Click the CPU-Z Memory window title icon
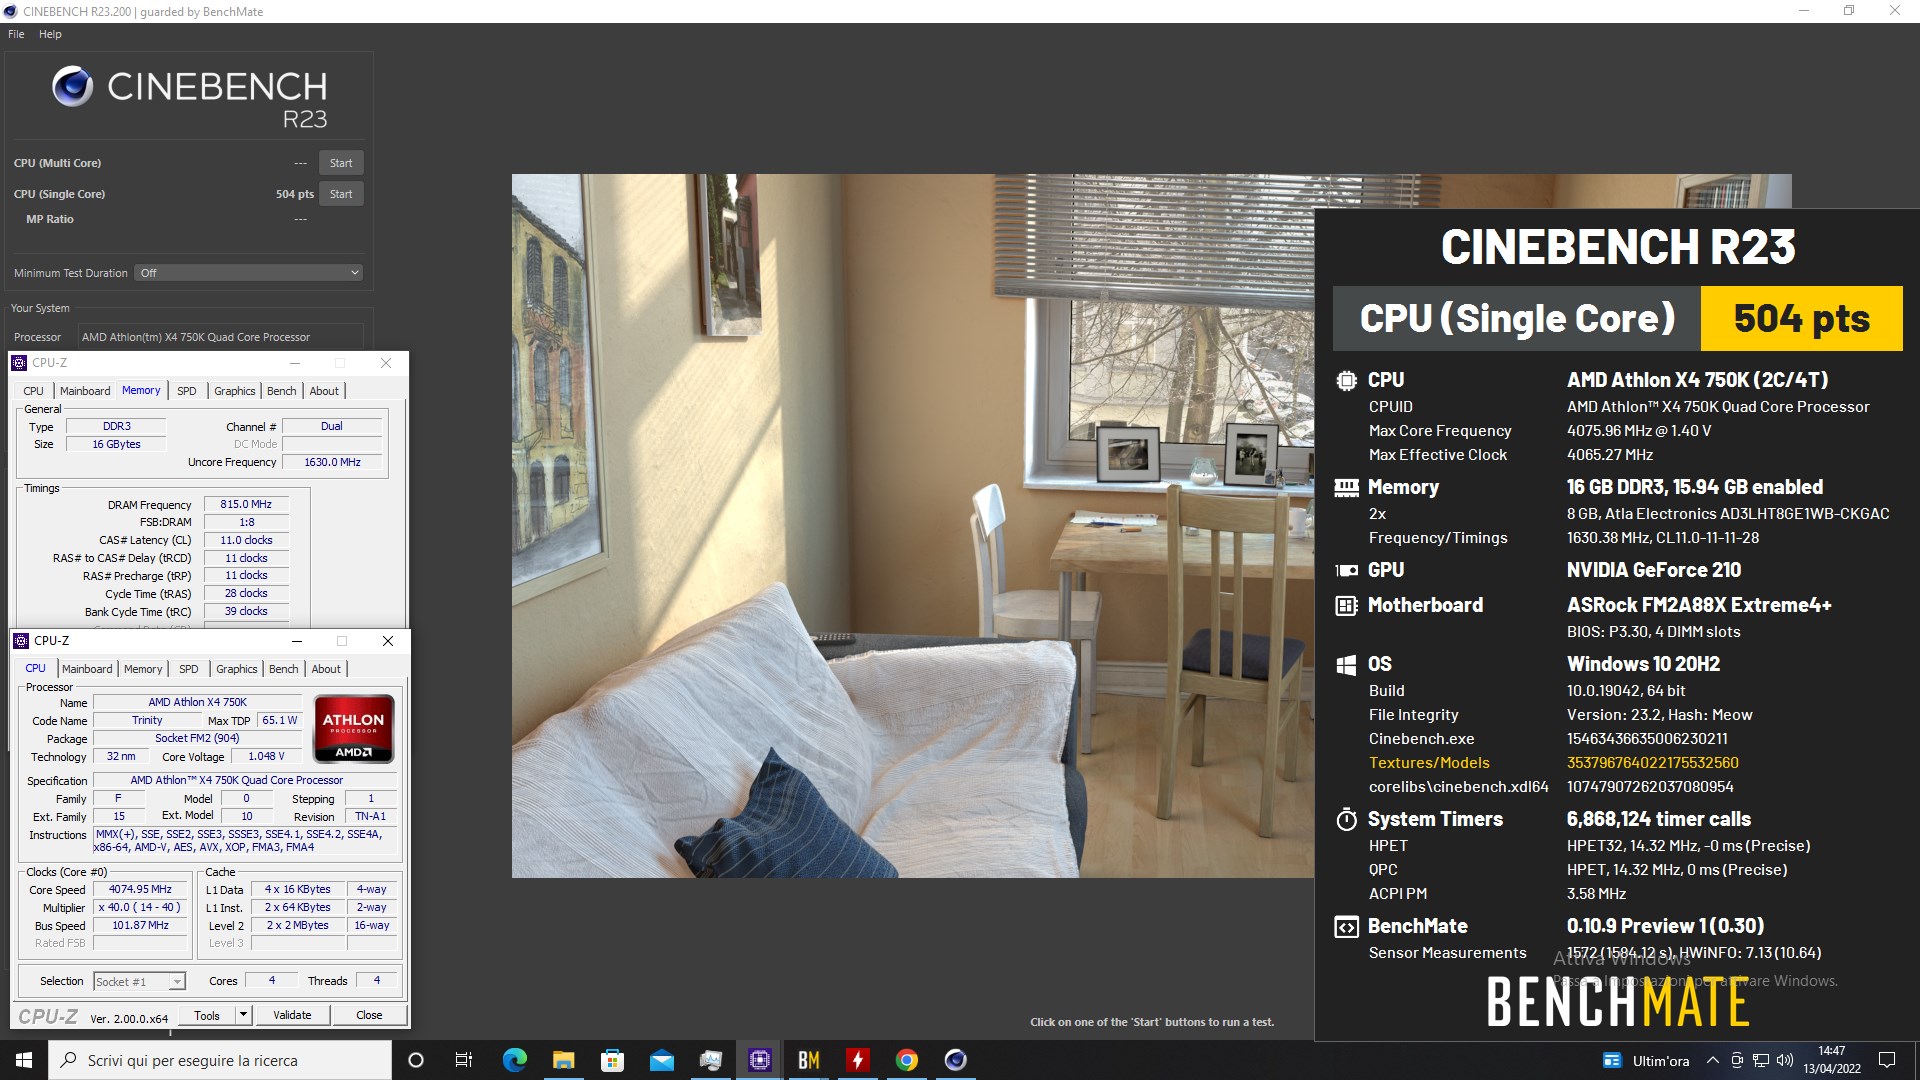The height and width of the screenshot is (1080, 1920). pos(19,363)
